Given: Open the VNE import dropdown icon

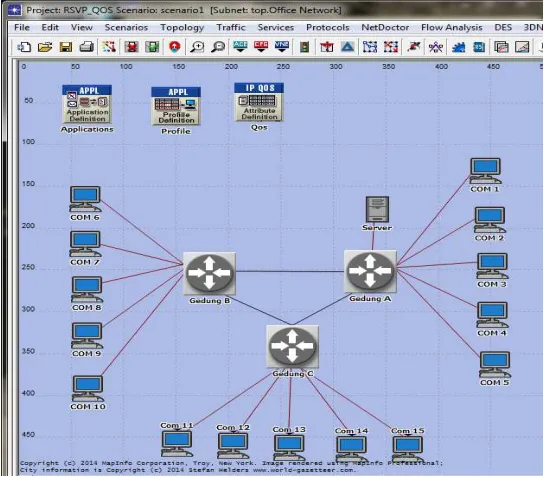Looking at the screenshot, I should click(282, 46).
